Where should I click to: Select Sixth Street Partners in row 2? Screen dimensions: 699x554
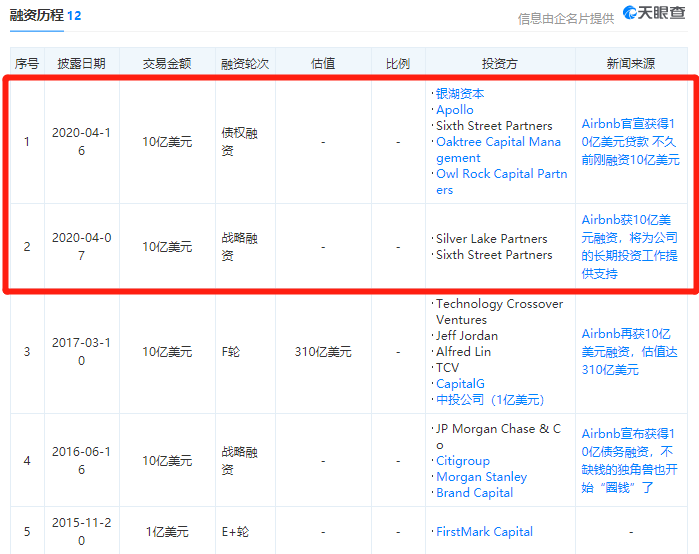pos(494,255)
